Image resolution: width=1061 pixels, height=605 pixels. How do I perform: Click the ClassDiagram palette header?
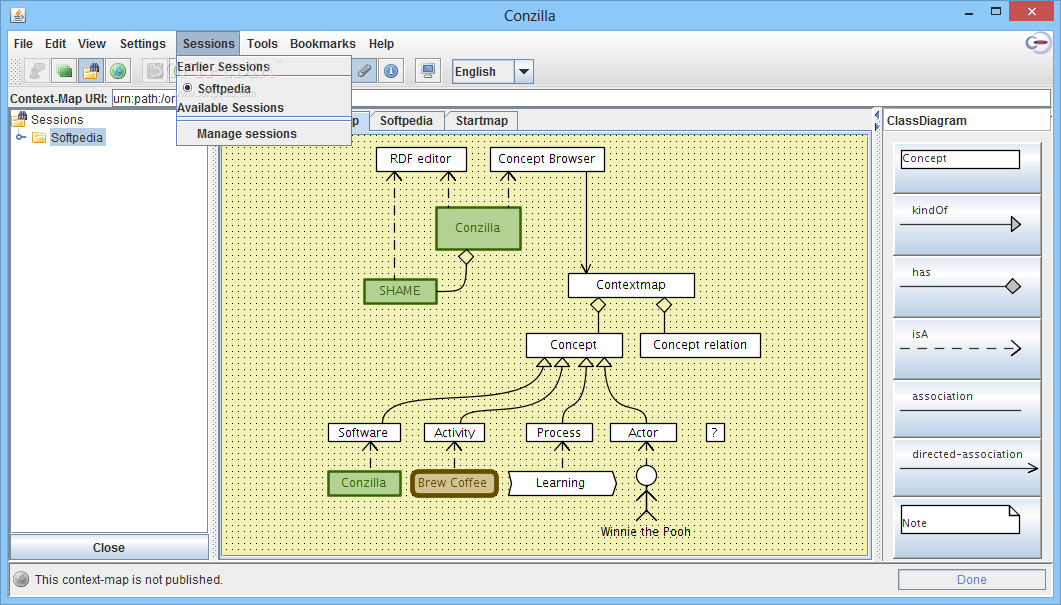pyautogui.click(x=966, y=120)
